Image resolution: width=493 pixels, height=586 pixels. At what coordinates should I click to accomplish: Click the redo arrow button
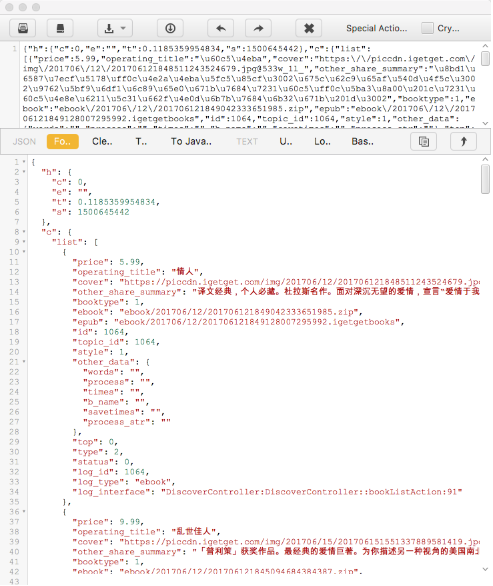click(x=258, y=28)
